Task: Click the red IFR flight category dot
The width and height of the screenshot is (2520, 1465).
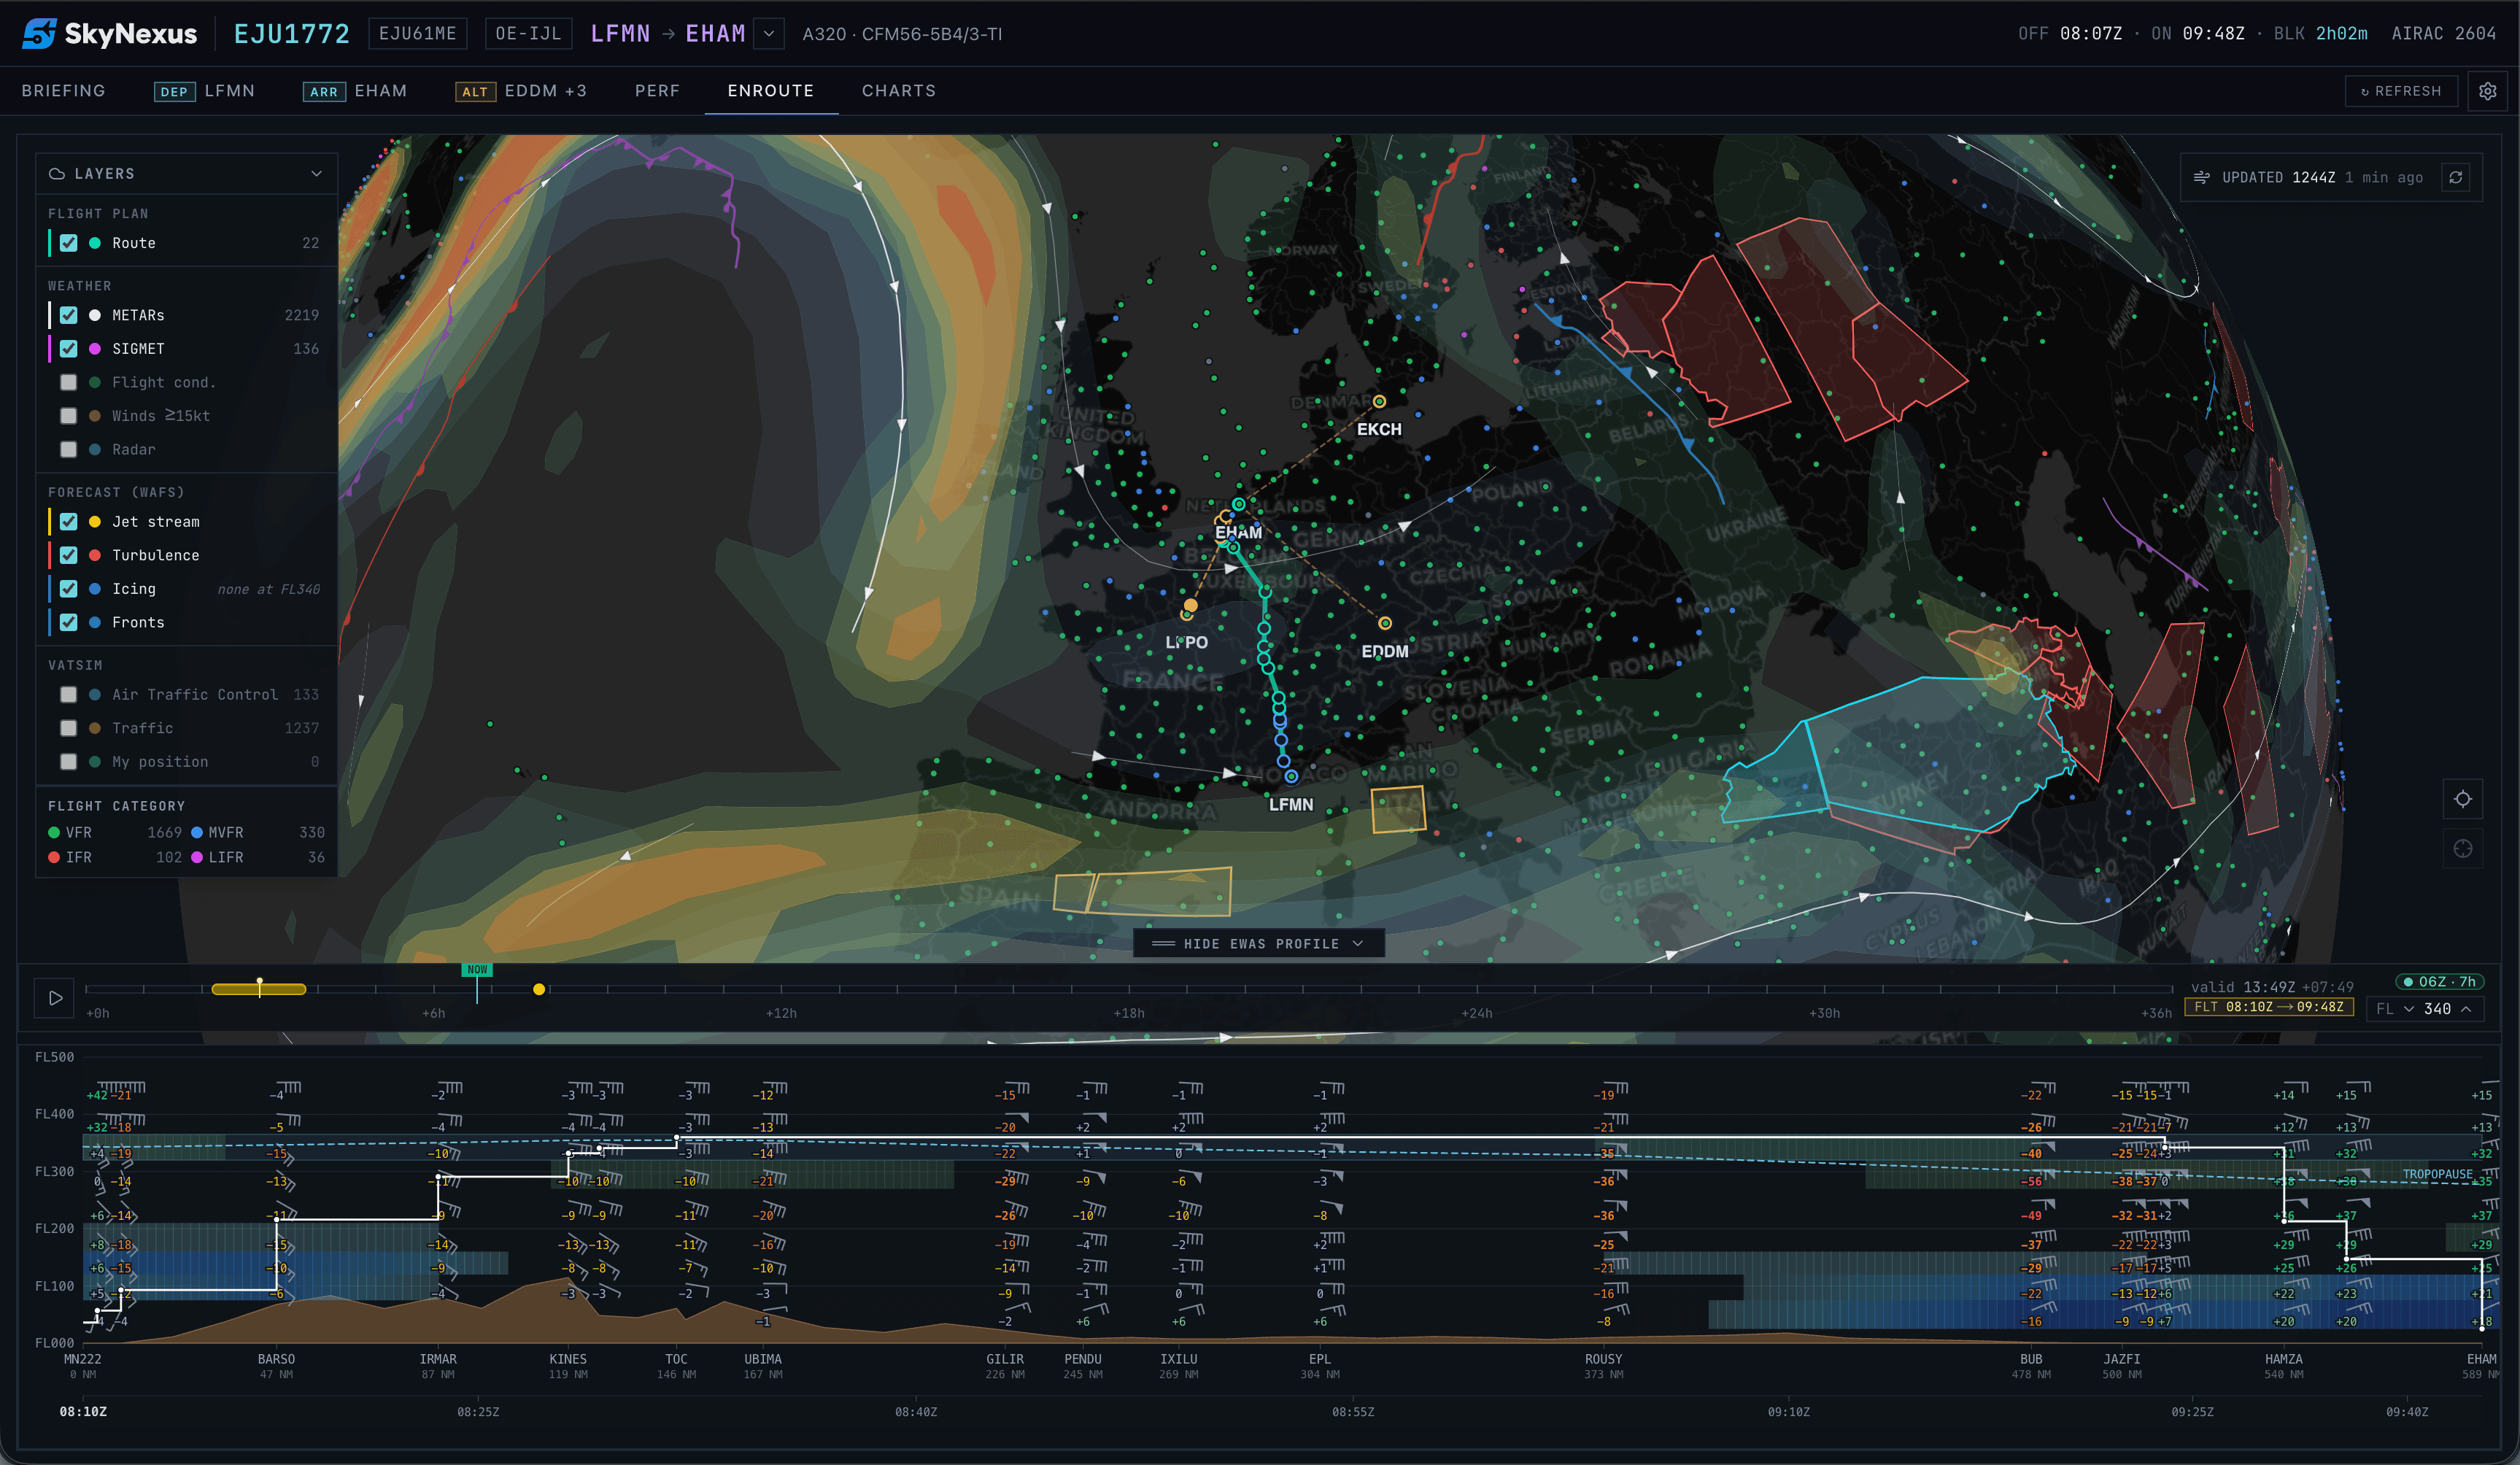Action: tap(54, 857)
